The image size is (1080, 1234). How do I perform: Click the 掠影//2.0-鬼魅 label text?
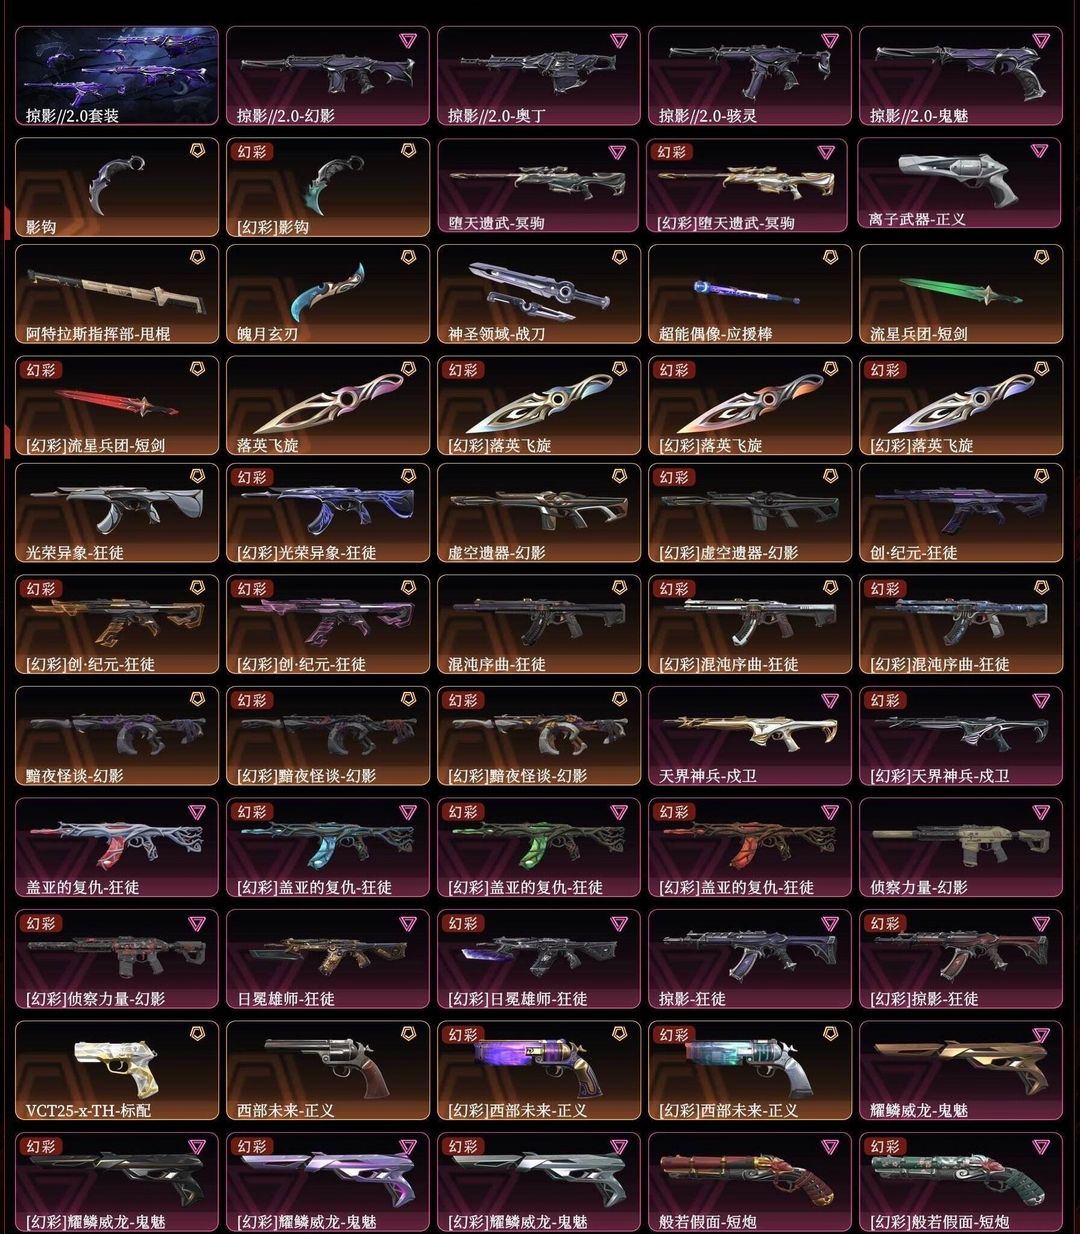[919, 116]
